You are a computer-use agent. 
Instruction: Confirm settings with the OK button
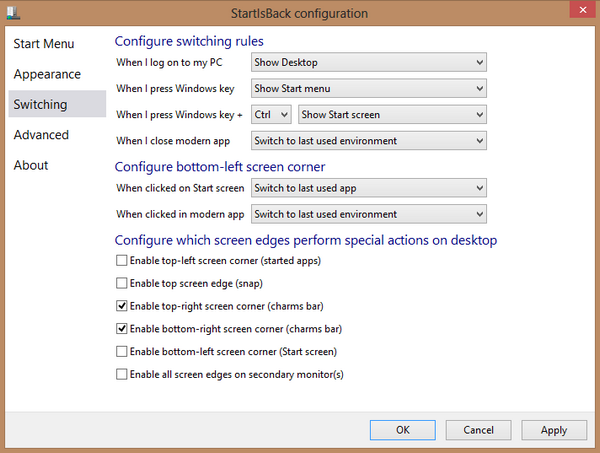point(403,430)
